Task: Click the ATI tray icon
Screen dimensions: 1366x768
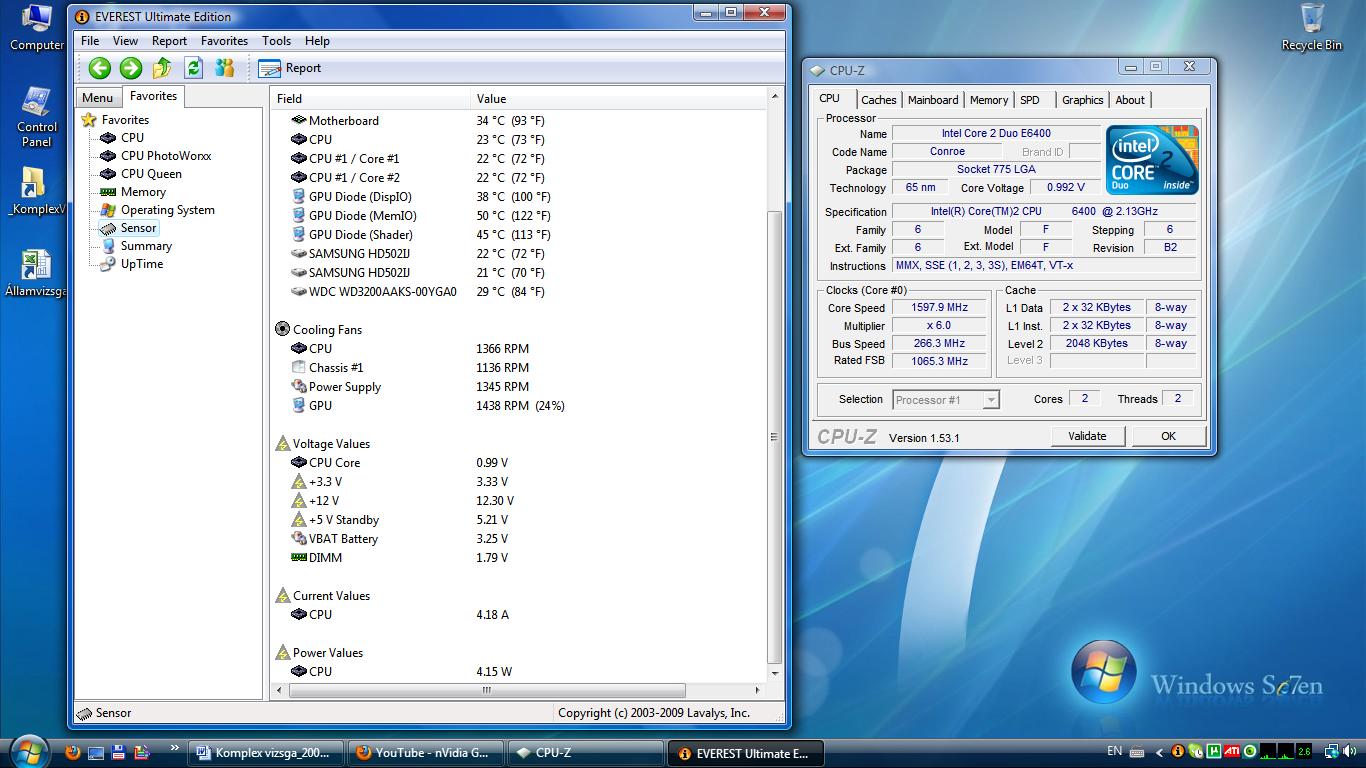Action: click(1232, 752)
